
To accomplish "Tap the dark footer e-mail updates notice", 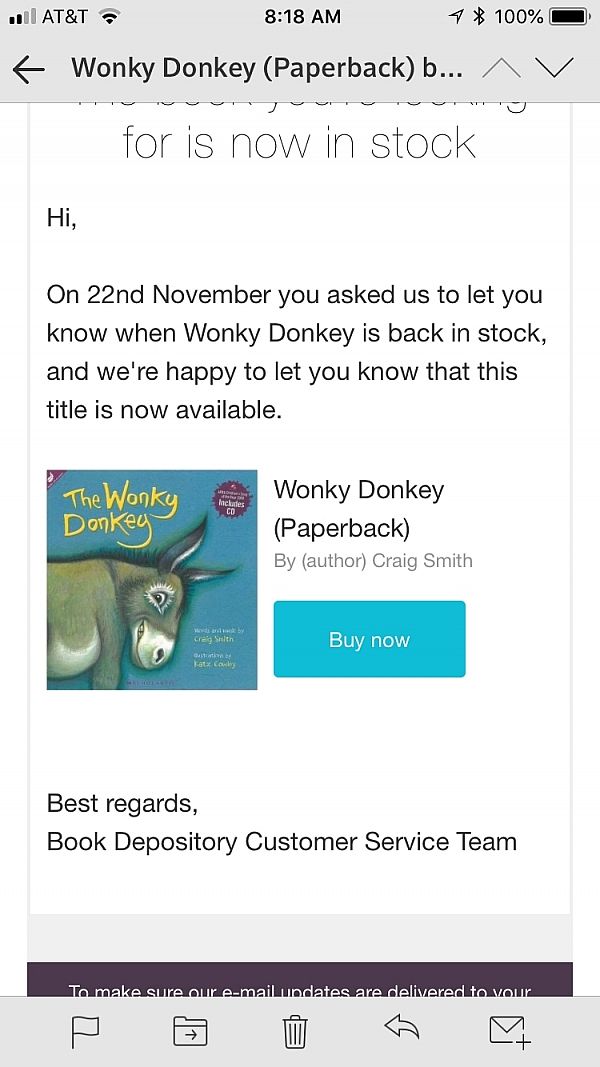I will 300,979.
